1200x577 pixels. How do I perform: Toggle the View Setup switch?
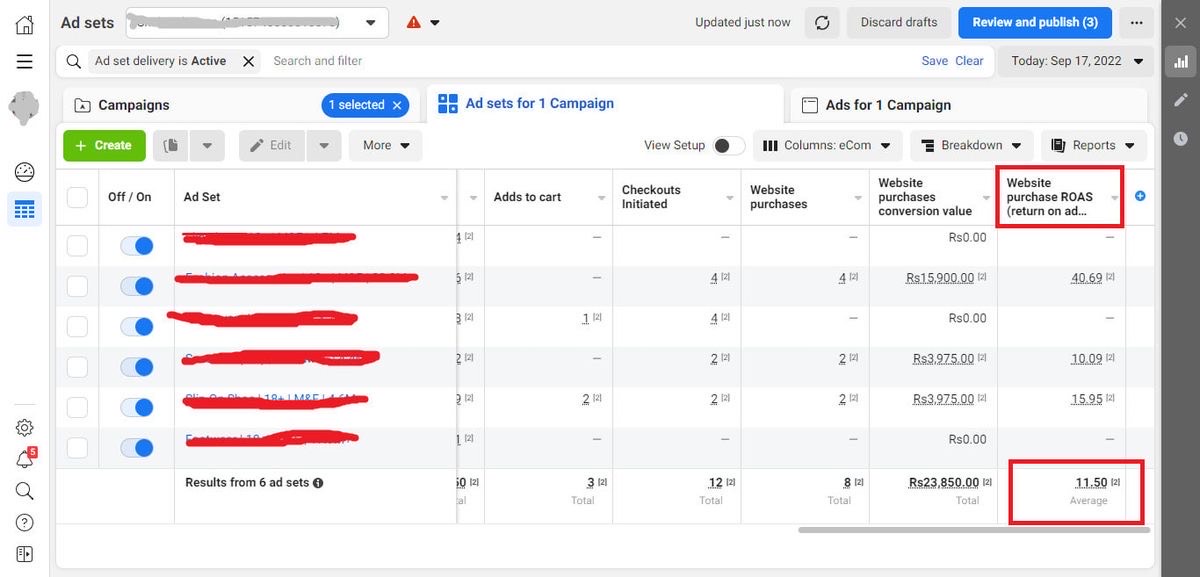[x=728, y=145]
